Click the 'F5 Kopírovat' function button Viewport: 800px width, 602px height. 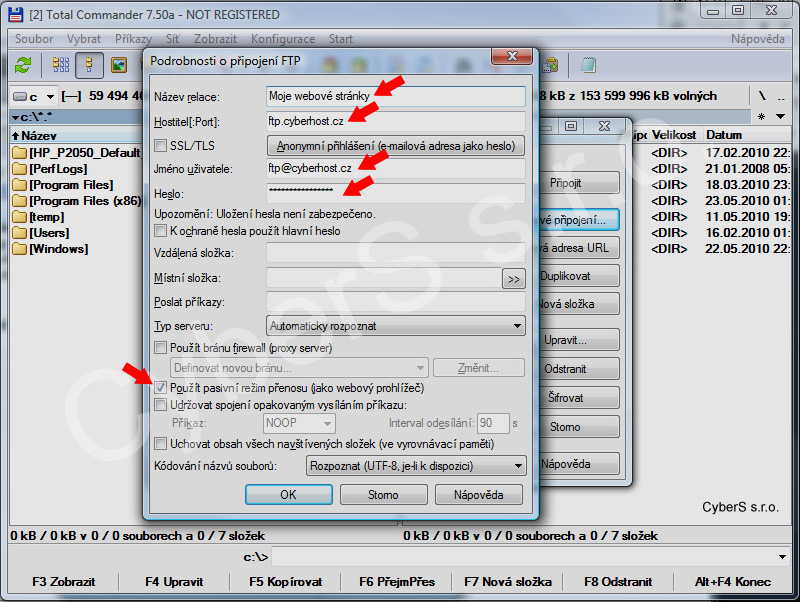[286, 582]
